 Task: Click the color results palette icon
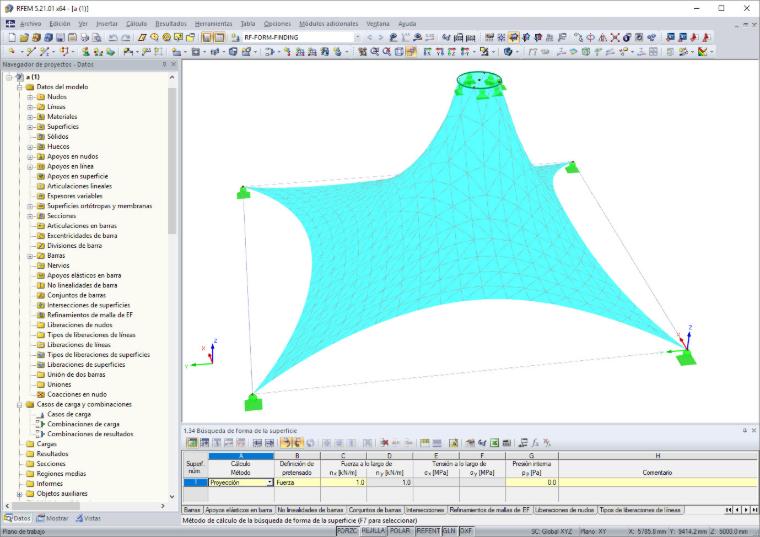(702, 51)
